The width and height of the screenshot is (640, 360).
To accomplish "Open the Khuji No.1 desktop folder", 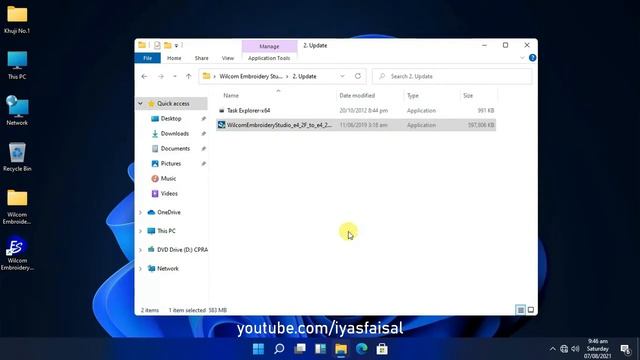I will (17, 20).
